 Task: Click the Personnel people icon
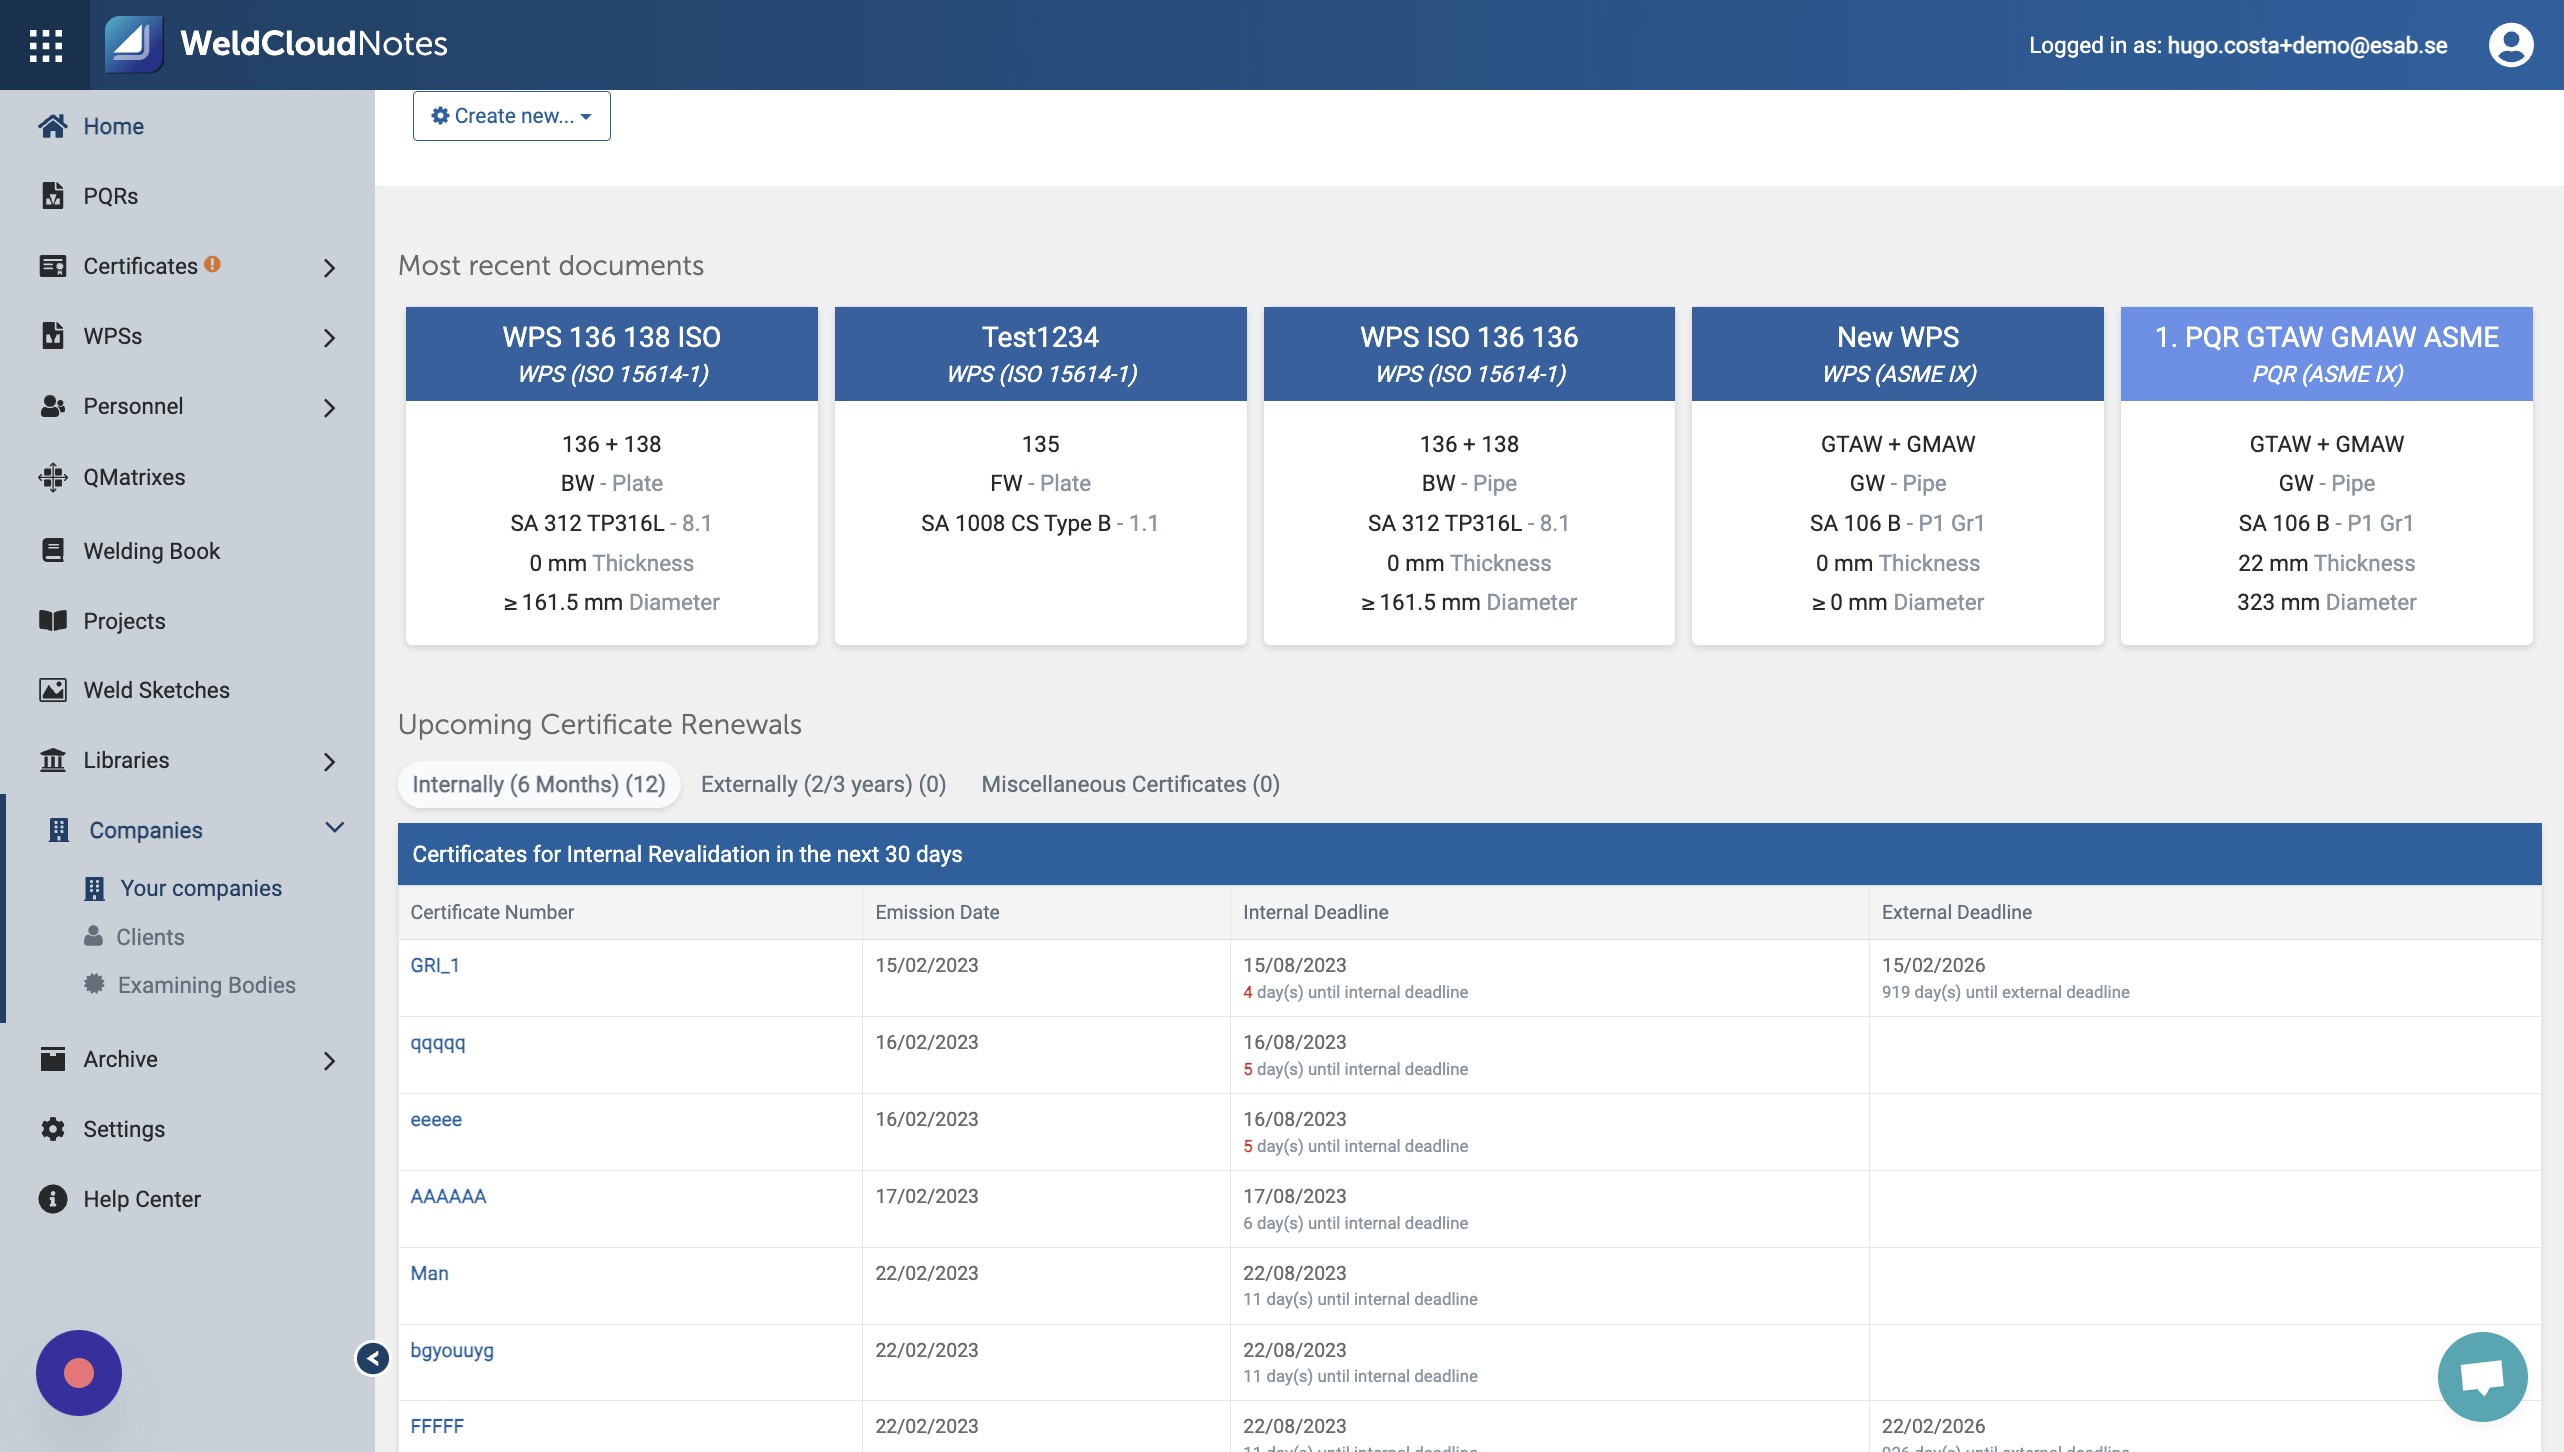[x=53, y=406]
